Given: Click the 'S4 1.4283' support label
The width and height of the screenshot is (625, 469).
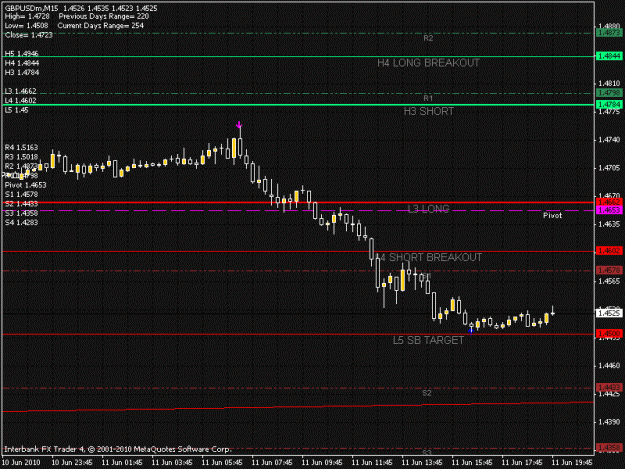Looking at the screenshot, I should click(22, 223).
